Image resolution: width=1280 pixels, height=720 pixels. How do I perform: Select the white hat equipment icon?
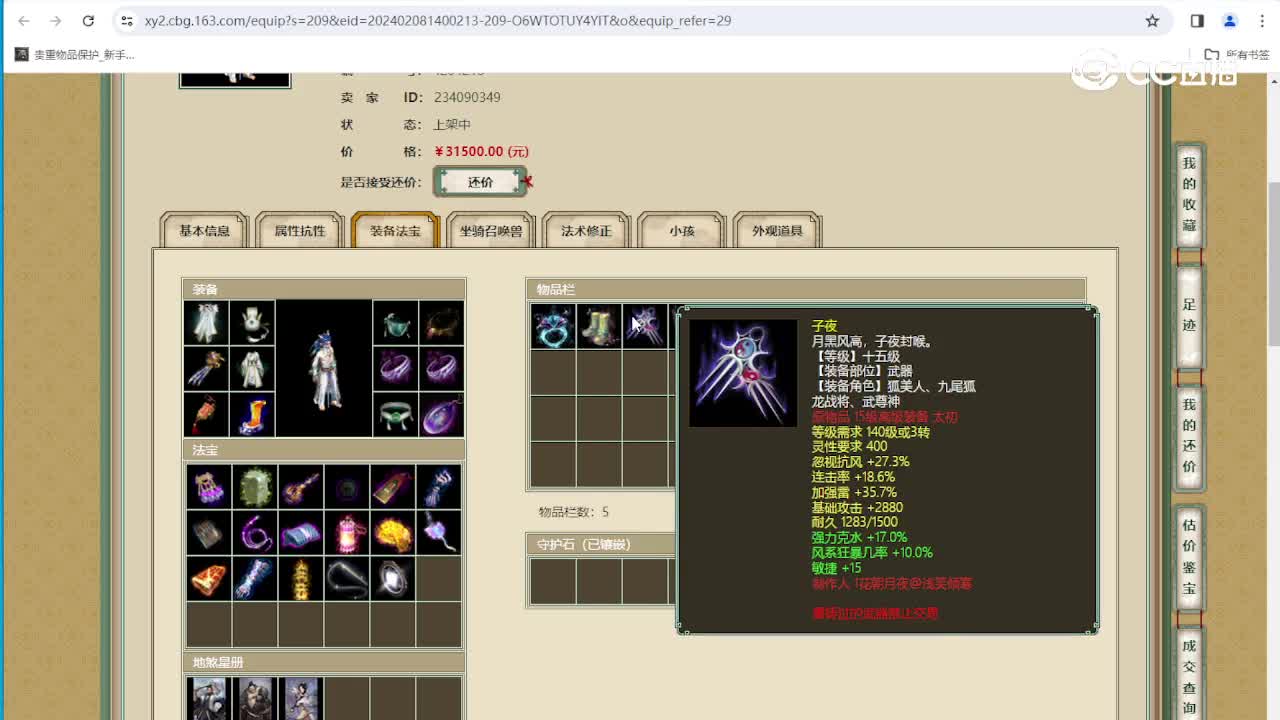click(252, 323)
